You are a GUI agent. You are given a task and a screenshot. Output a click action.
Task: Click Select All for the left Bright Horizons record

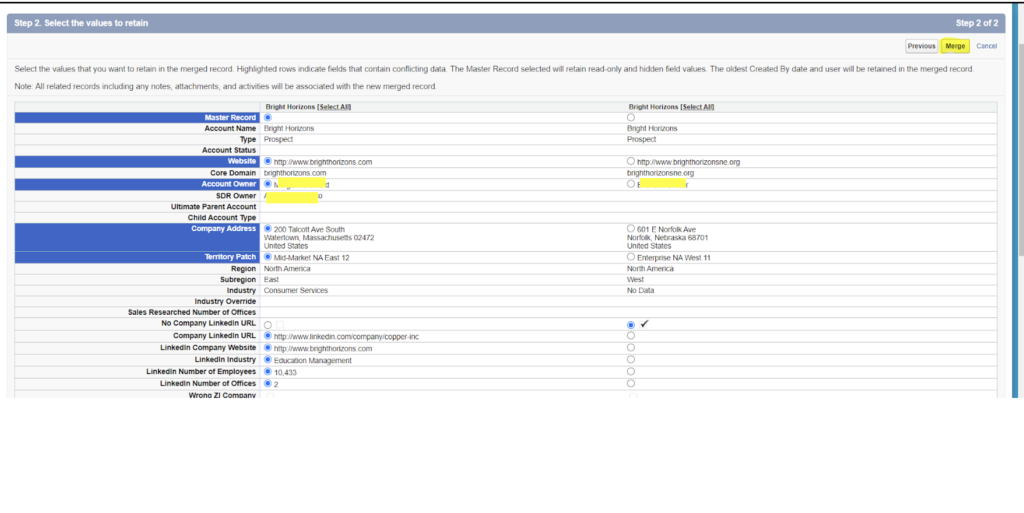coord(334,107)
